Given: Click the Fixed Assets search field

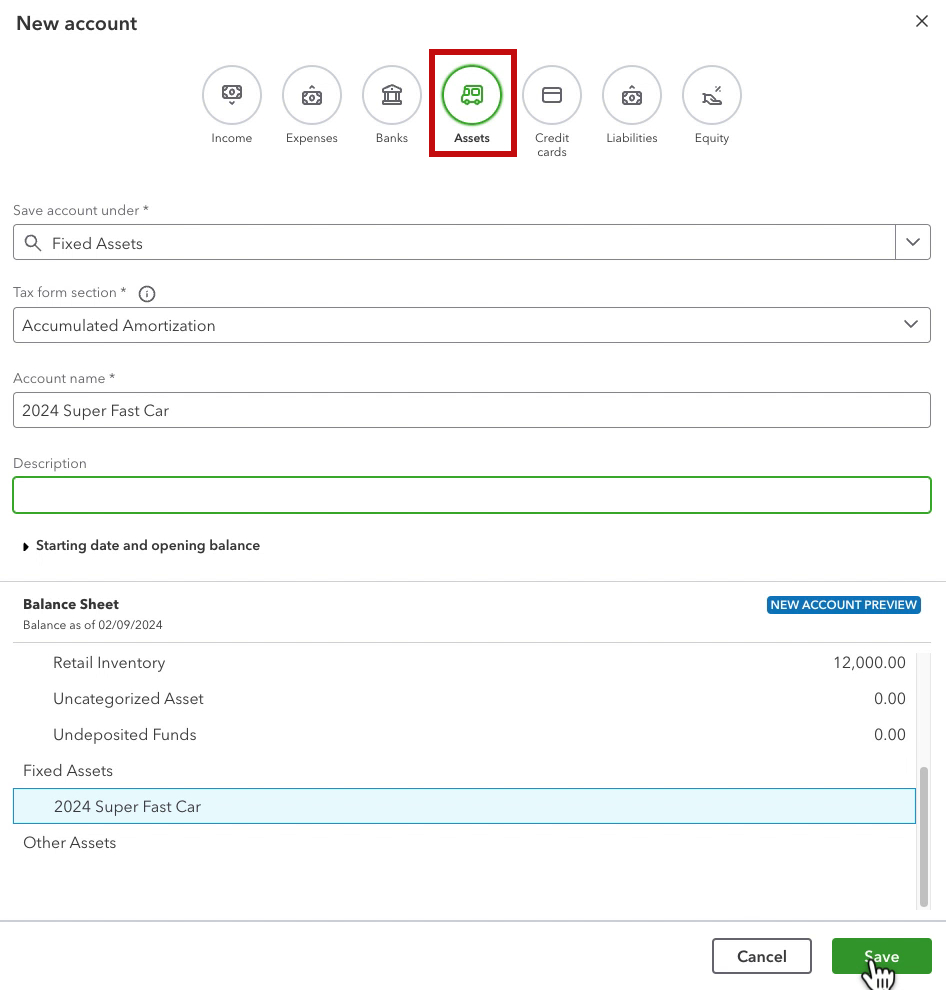Looking at the screenshot, I should tap(455, 243).
